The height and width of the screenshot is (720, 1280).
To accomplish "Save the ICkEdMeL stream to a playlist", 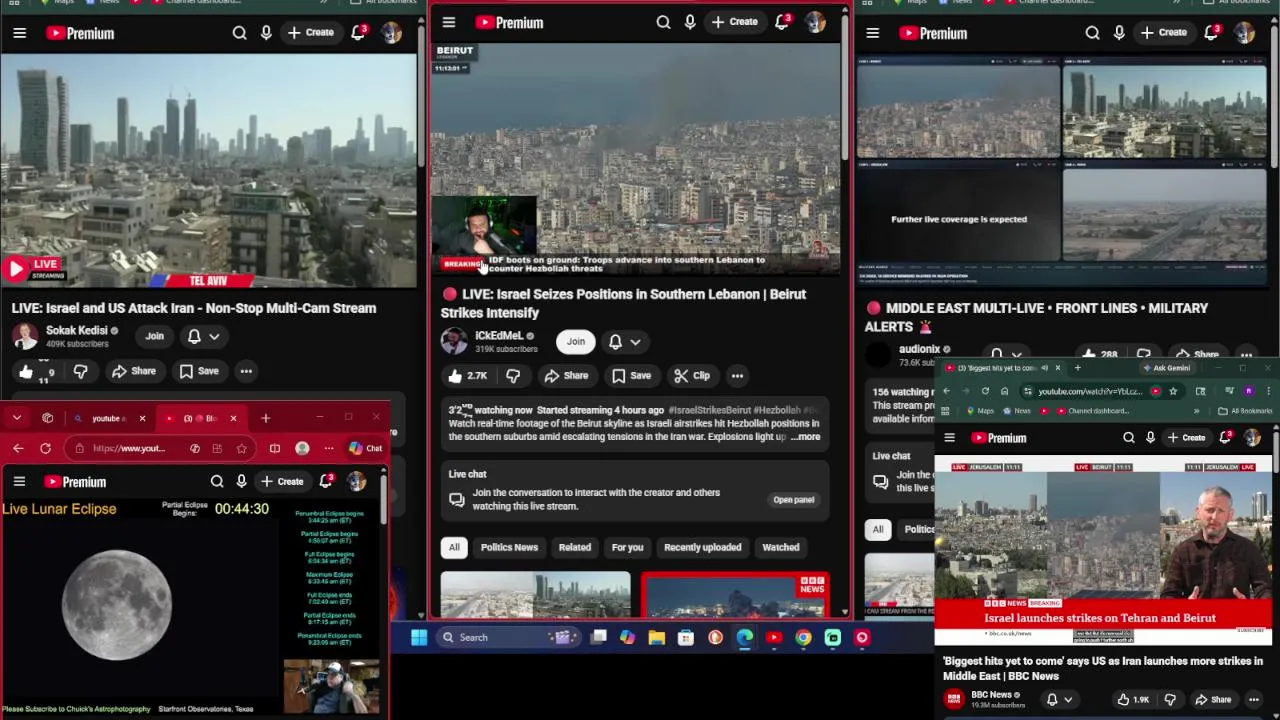I will 631,376.
